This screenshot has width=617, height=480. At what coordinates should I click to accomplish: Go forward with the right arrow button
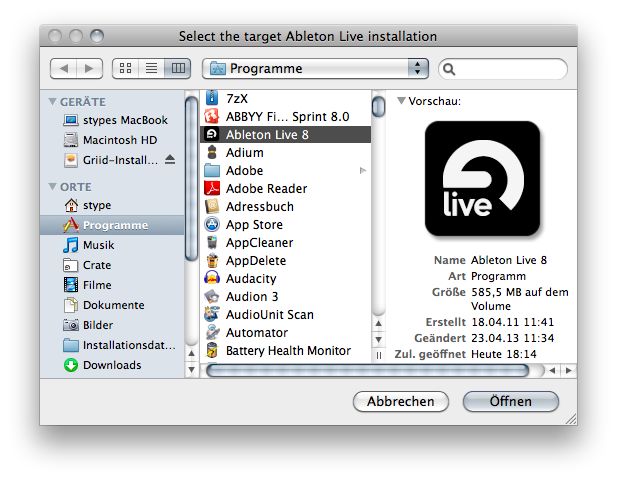90,68
